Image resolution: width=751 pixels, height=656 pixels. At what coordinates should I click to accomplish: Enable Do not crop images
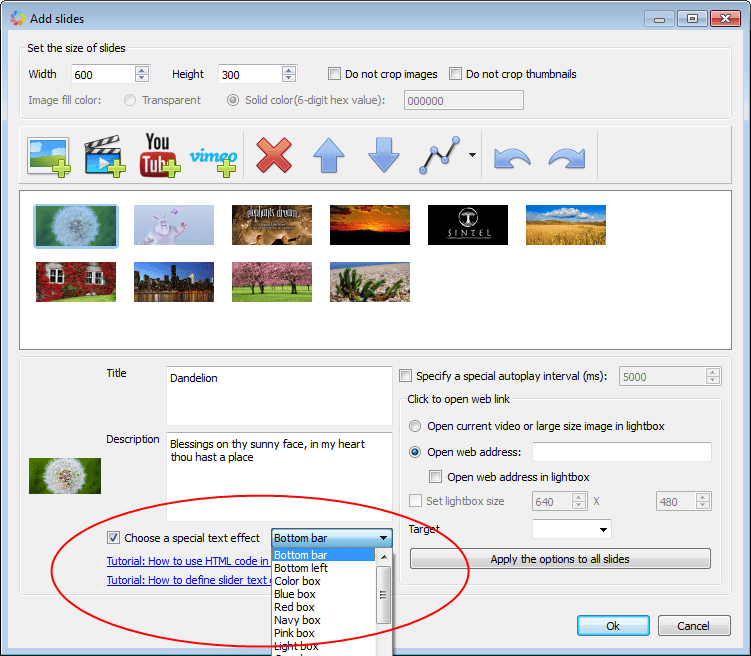tap(334, 74)
